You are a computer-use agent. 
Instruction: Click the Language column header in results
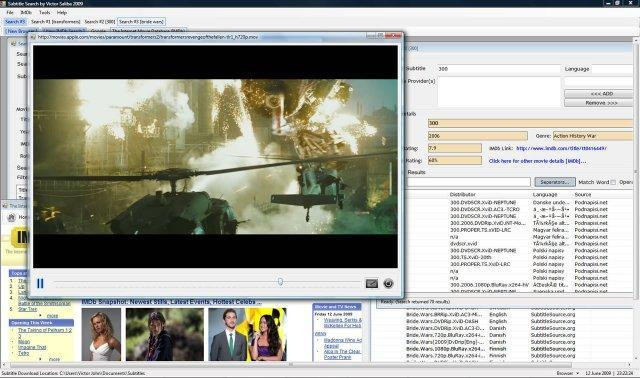(545, 195)
